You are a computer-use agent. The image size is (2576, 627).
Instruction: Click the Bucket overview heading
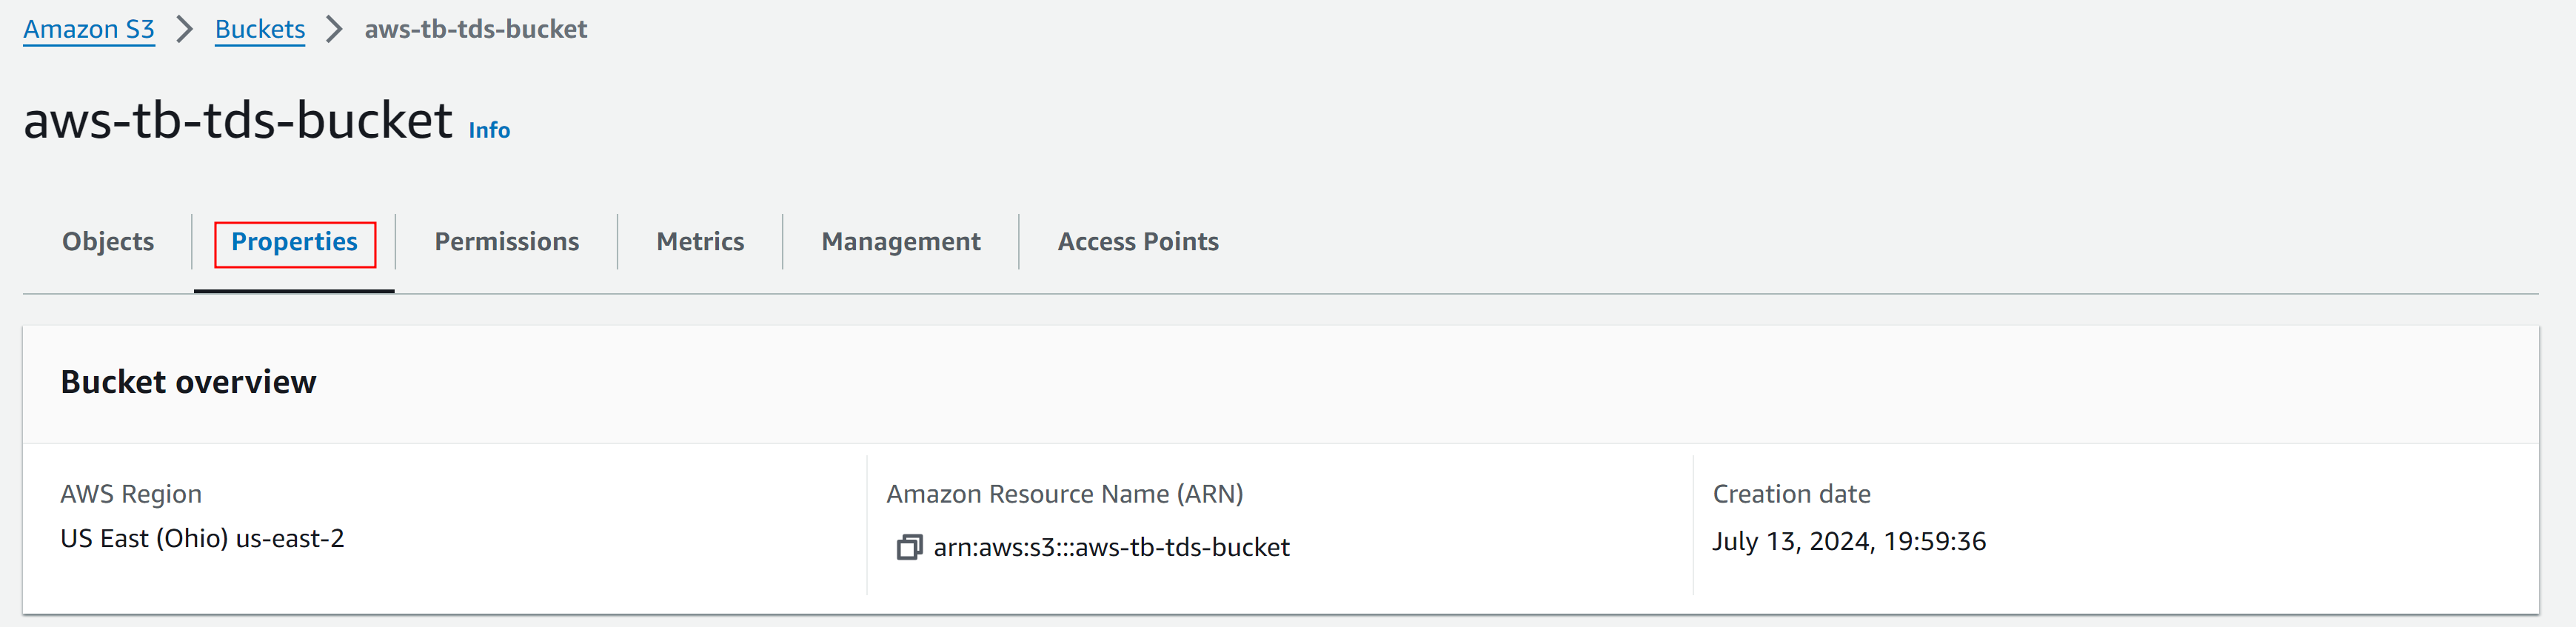pyautogui.click(x=188, y=382)
